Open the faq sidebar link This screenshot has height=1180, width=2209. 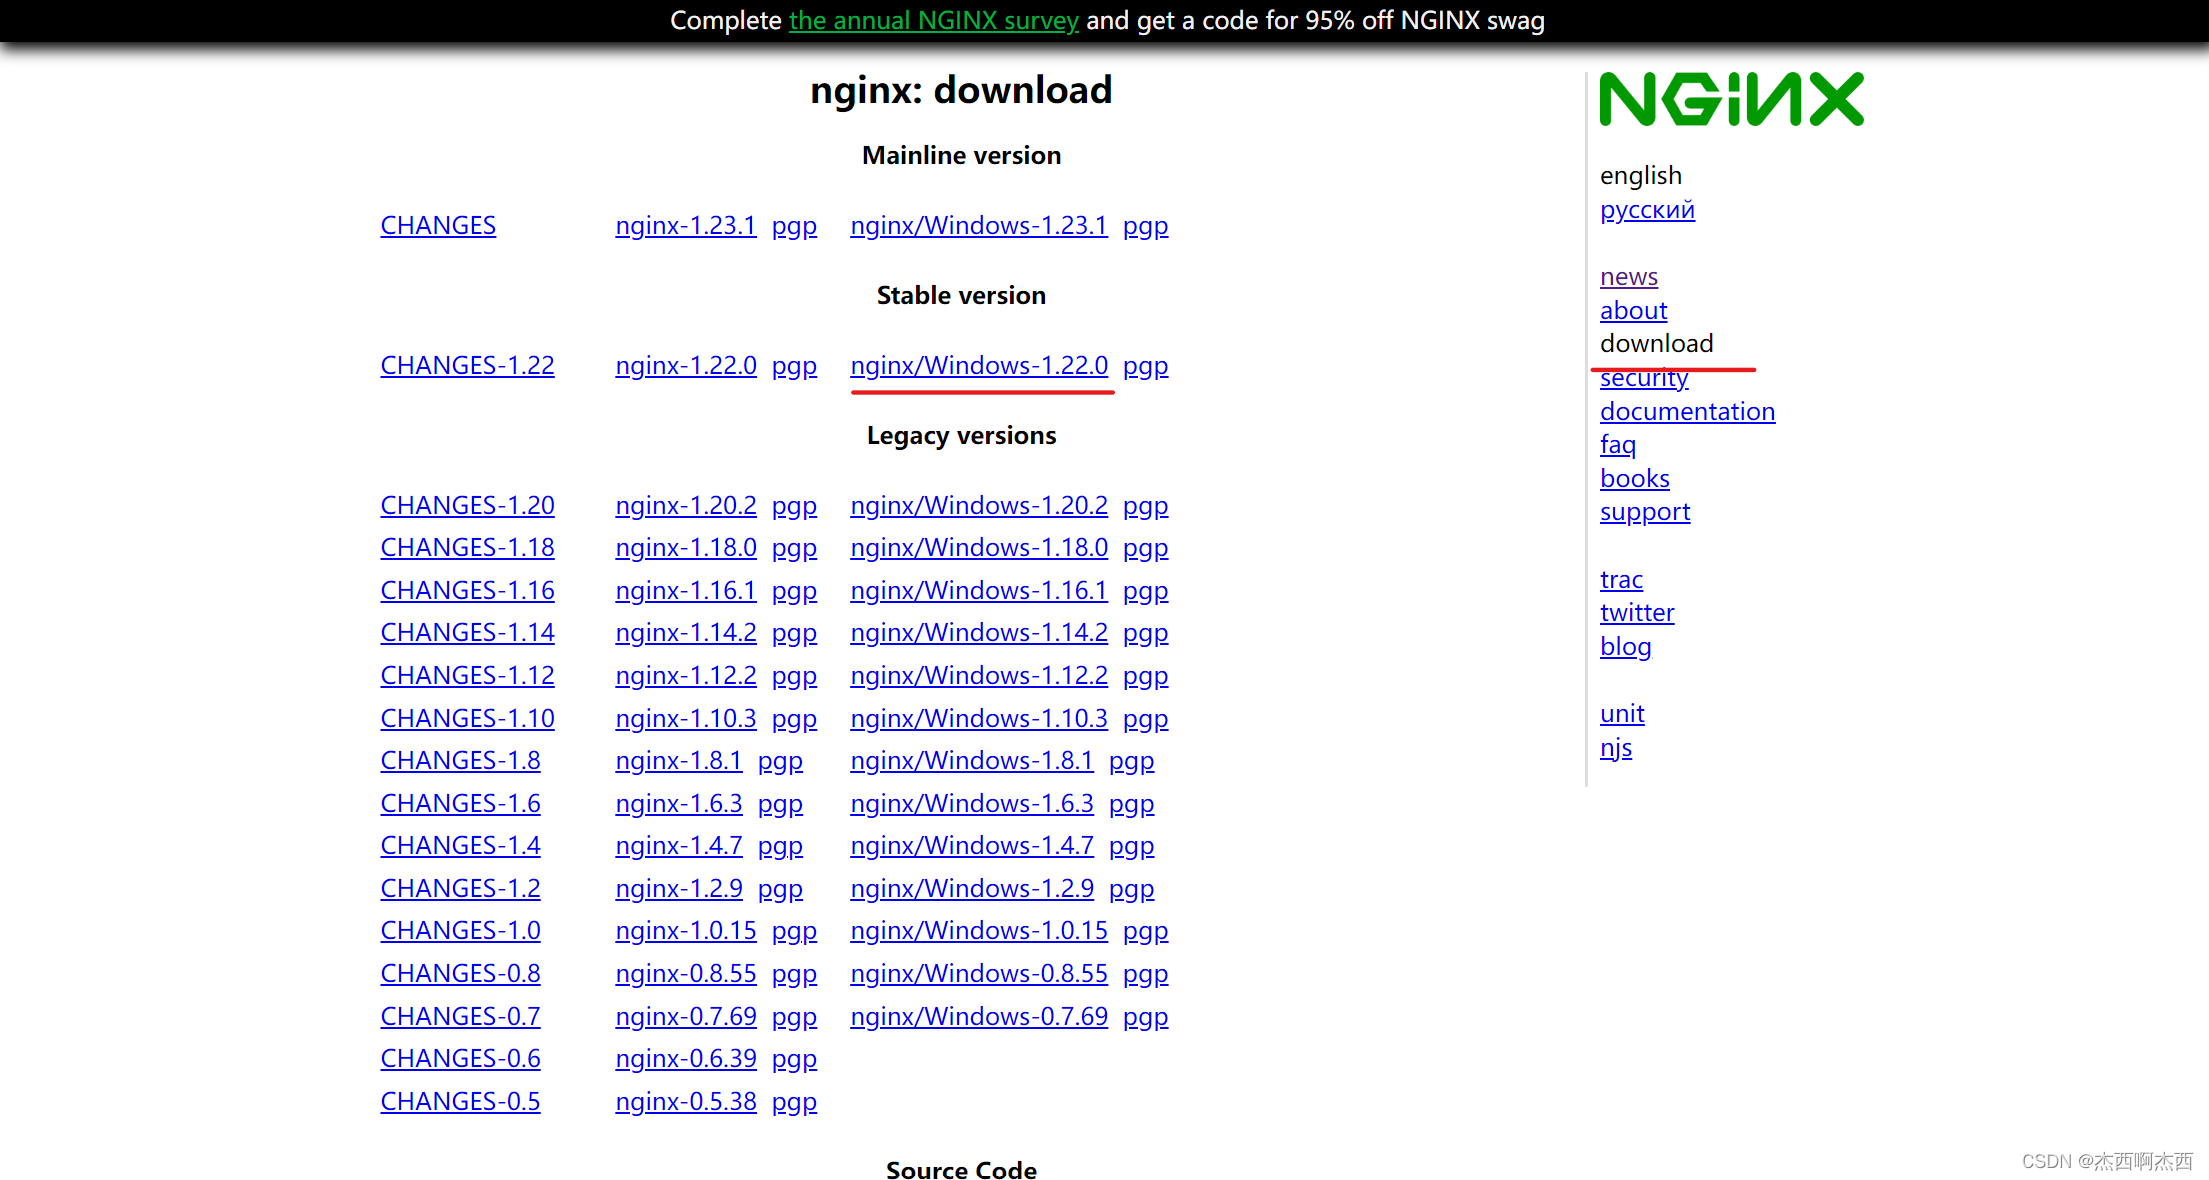(x=1617, y=445)
